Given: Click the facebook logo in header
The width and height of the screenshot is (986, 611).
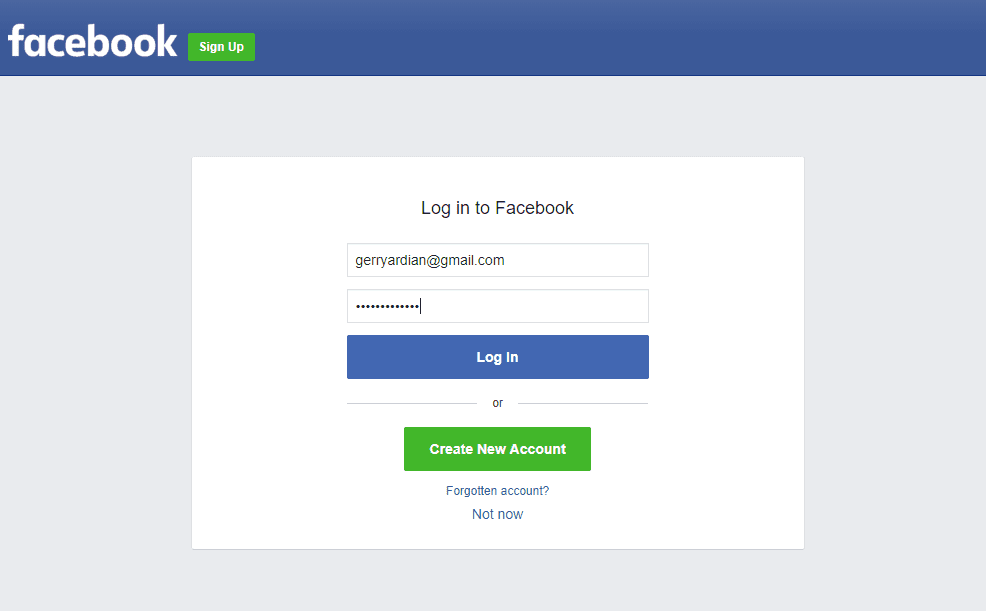Looking at the screenshot, I should click(92, 41).
